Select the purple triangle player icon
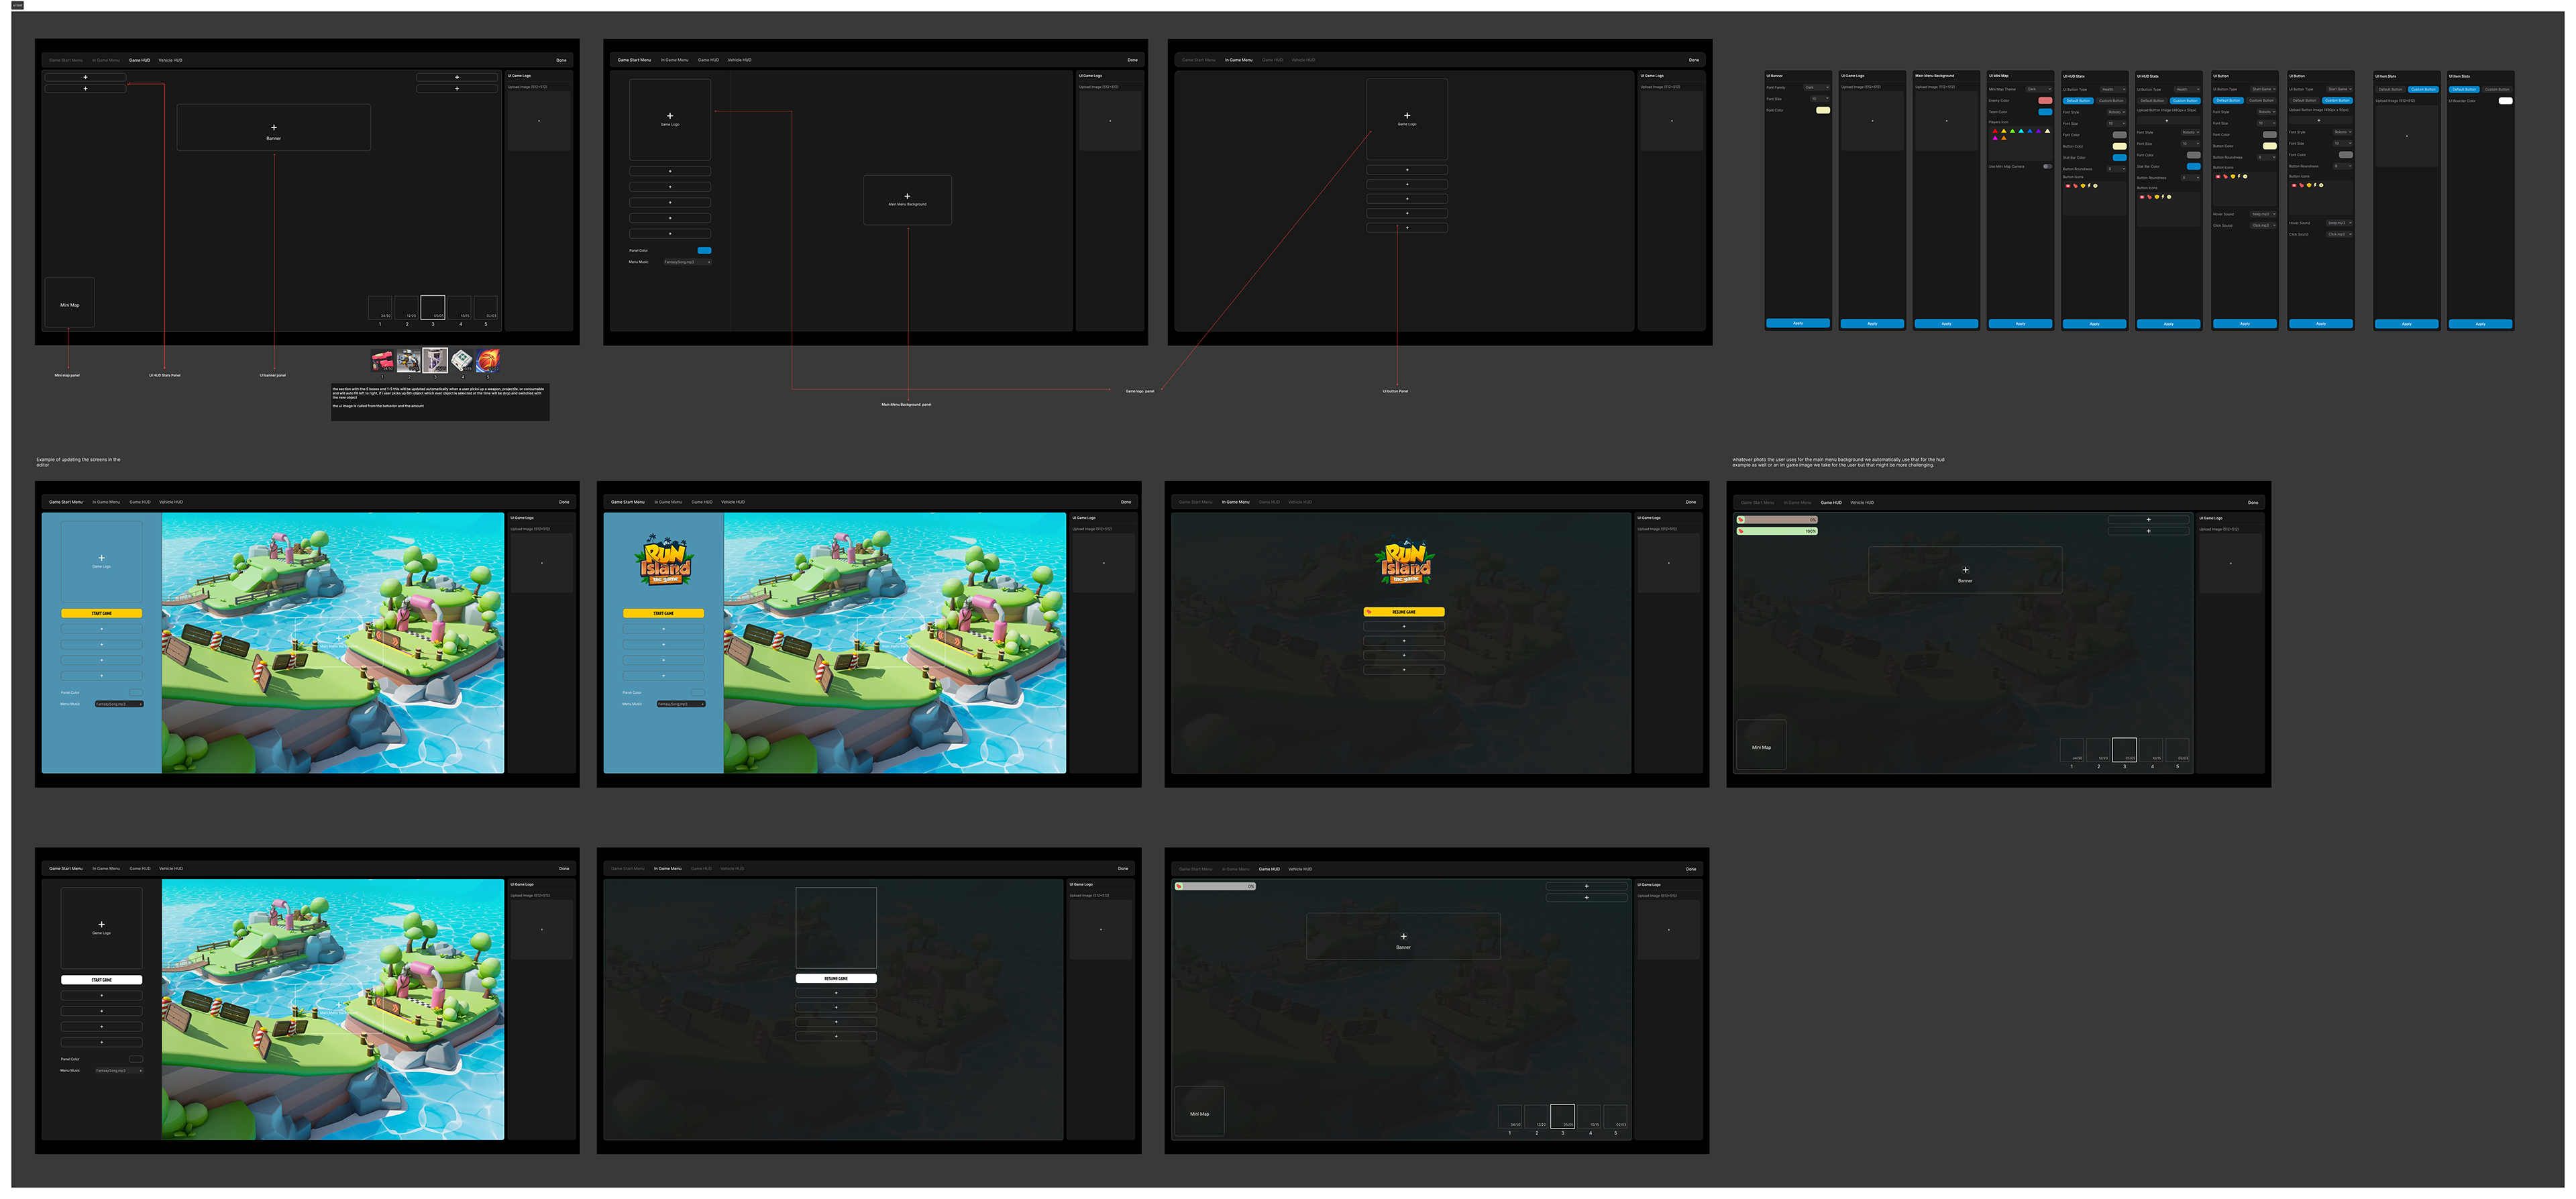Screen dimensions: 2576x1199 2039,131
